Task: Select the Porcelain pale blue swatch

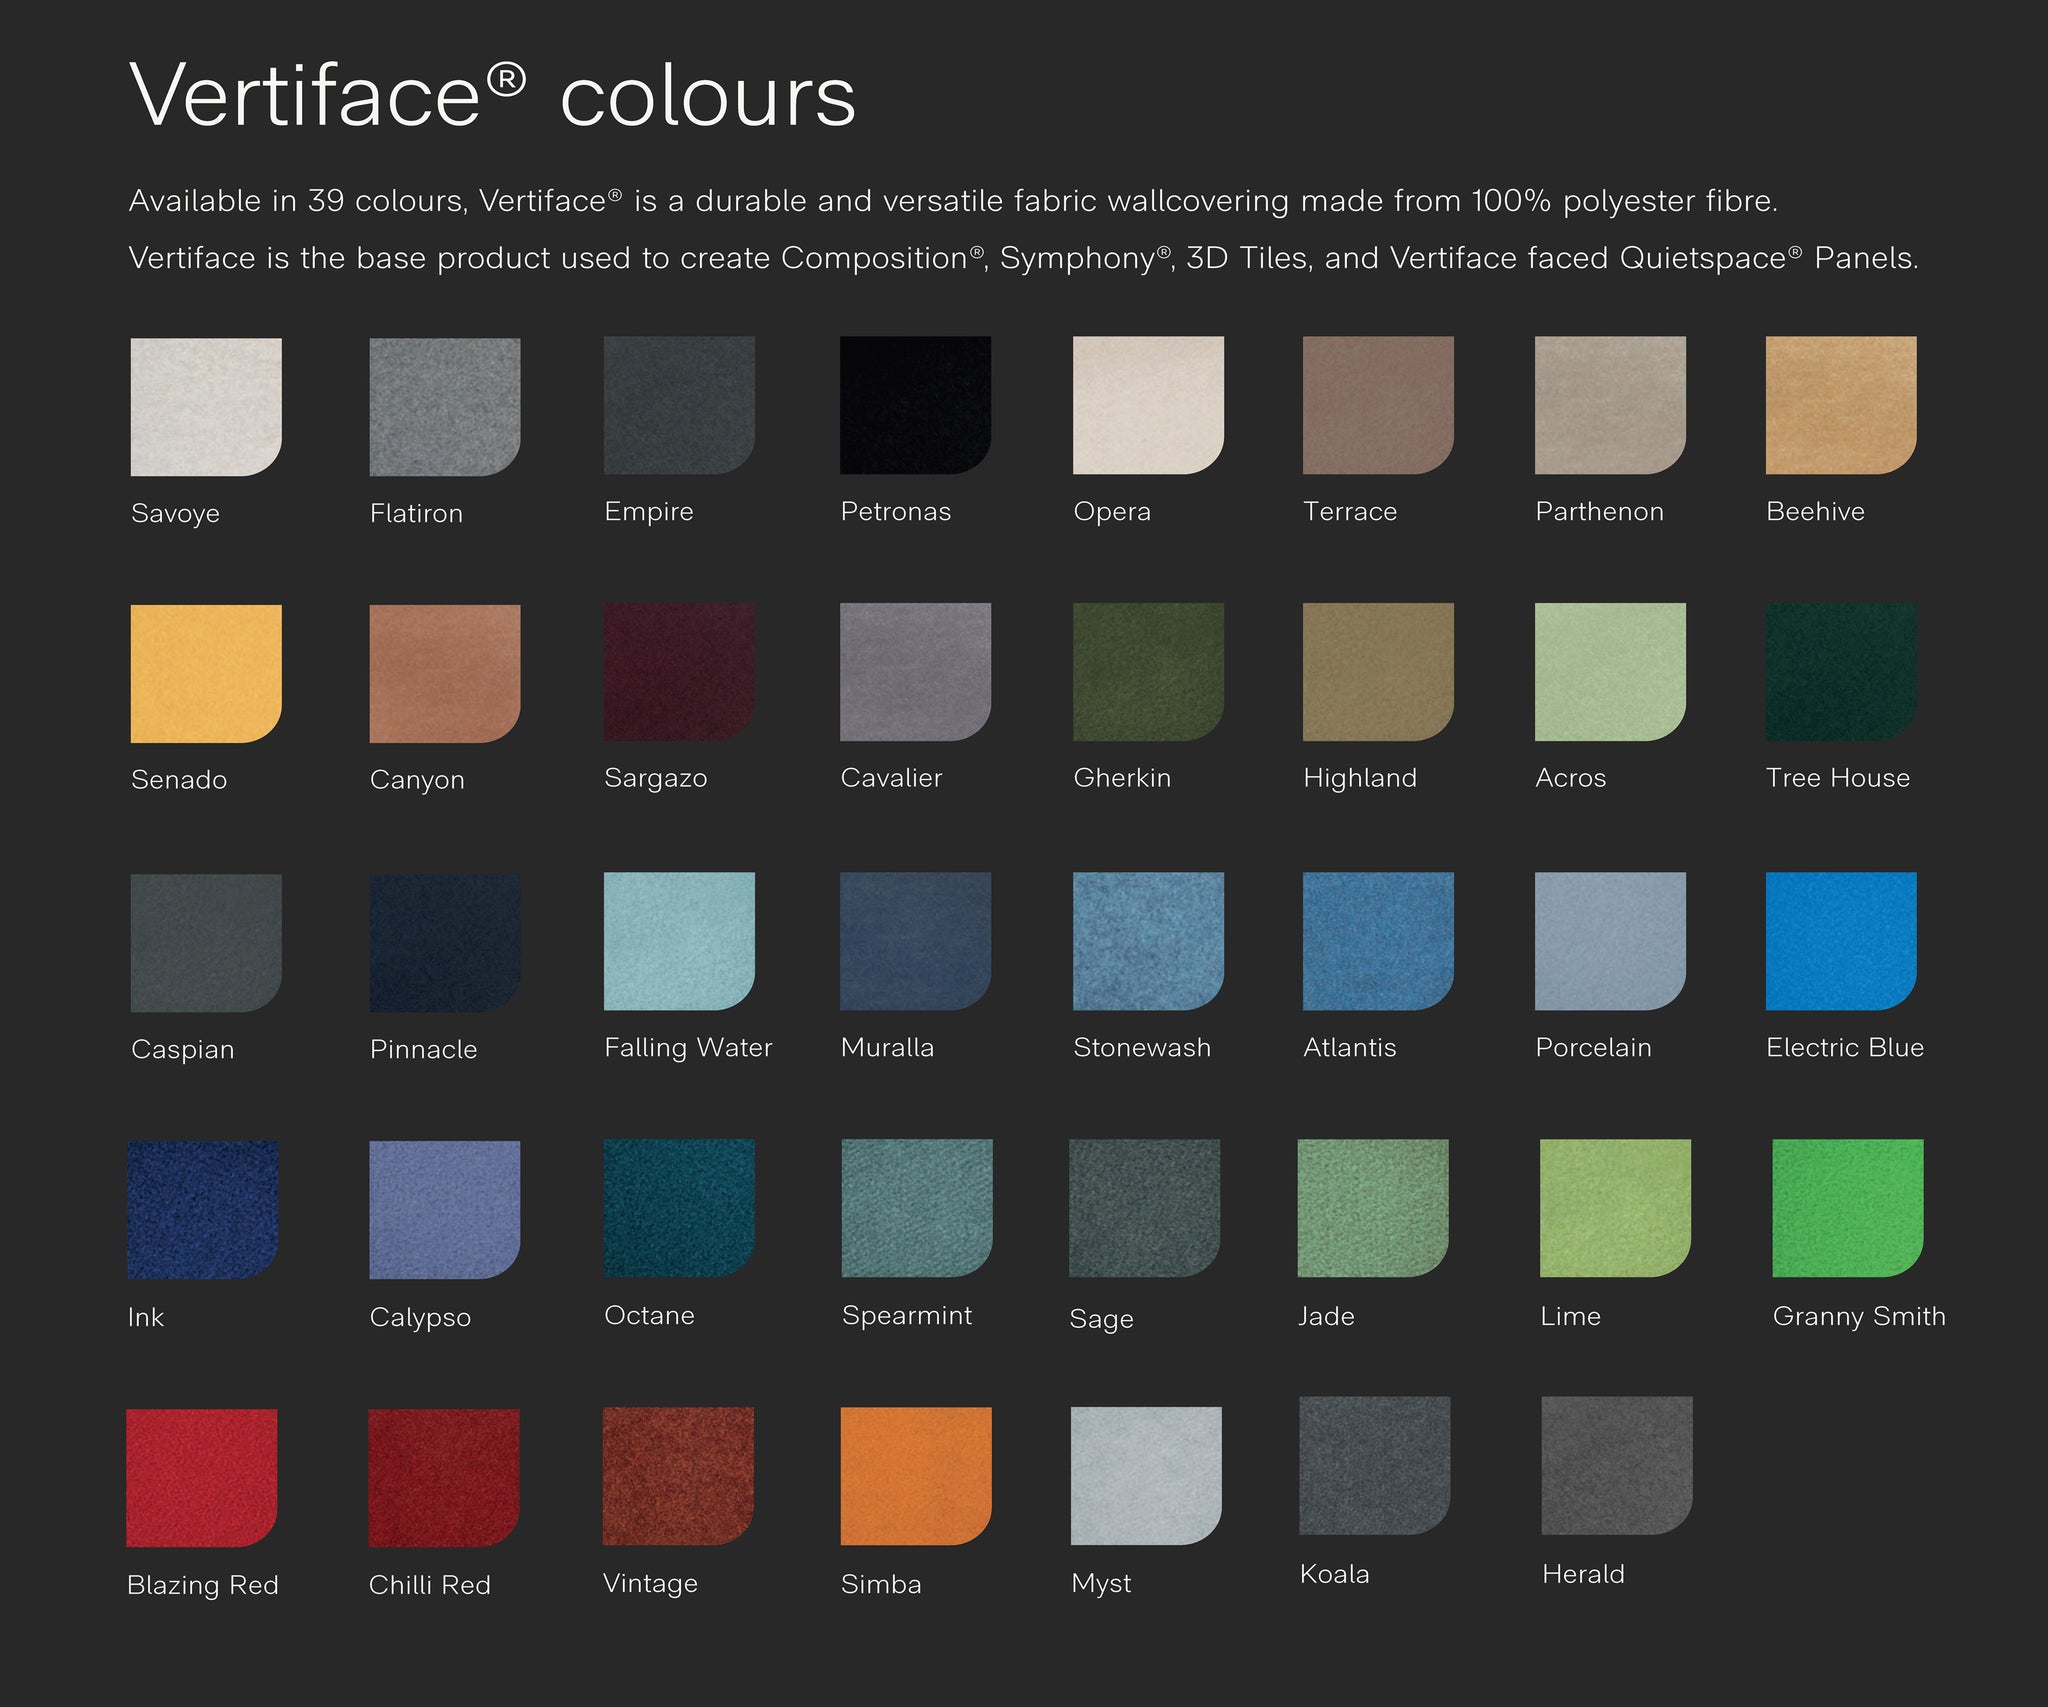Action: tap(1610, 941)
